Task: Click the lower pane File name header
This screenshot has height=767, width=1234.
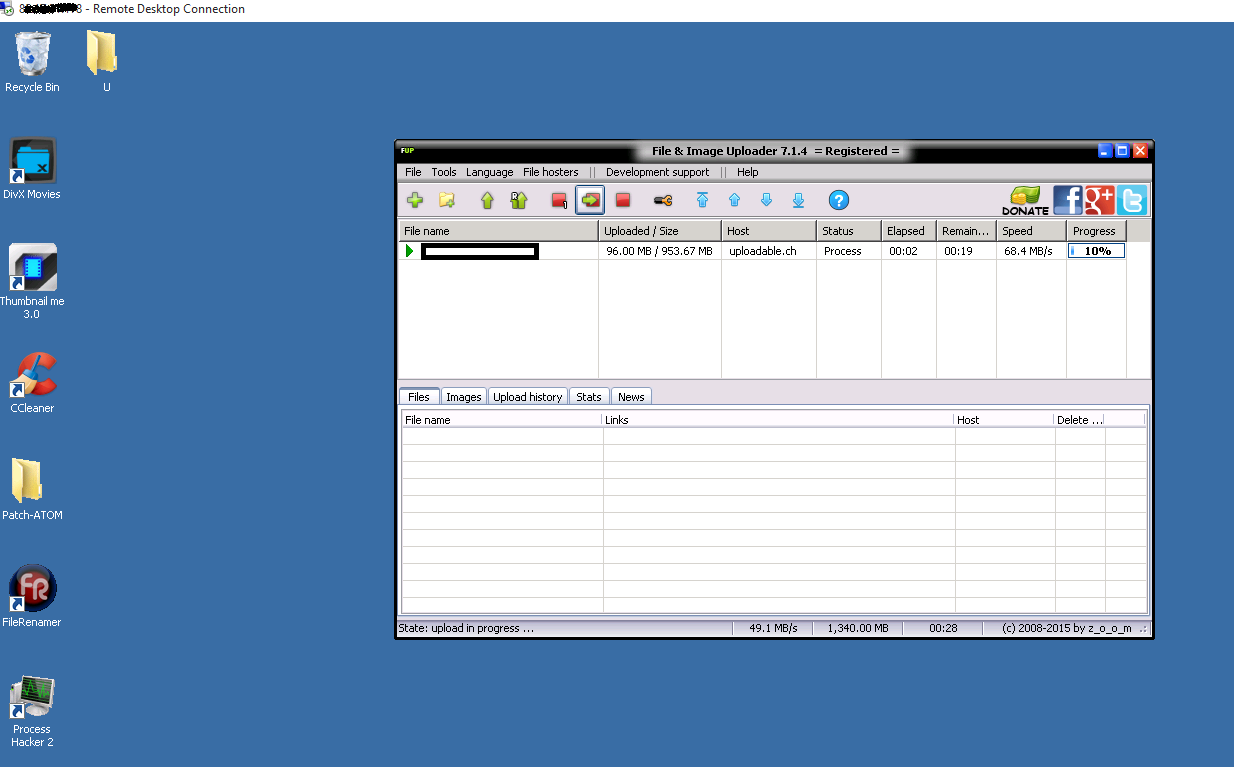Action: tap(502, 420)
